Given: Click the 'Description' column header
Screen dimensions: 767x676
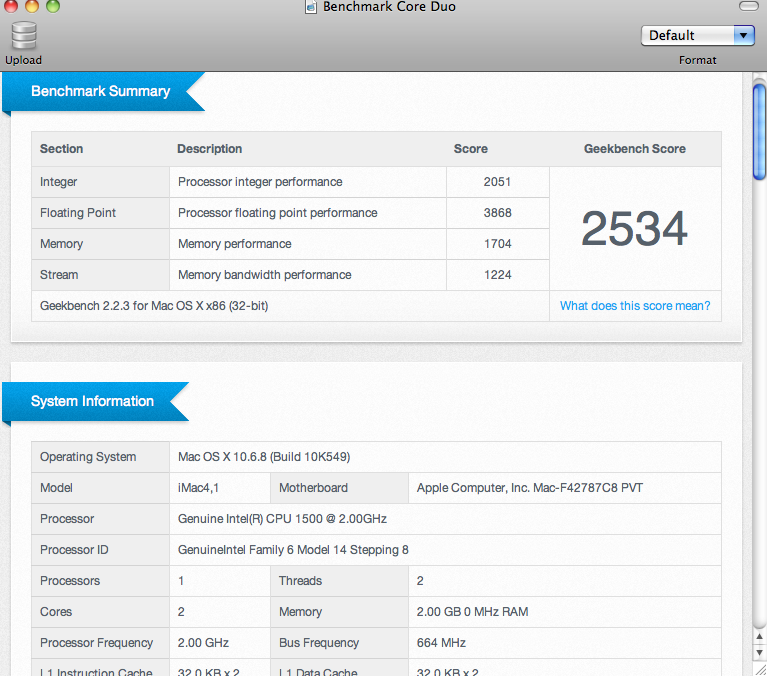Looking at the screenshot, I should tap(209, 149).
